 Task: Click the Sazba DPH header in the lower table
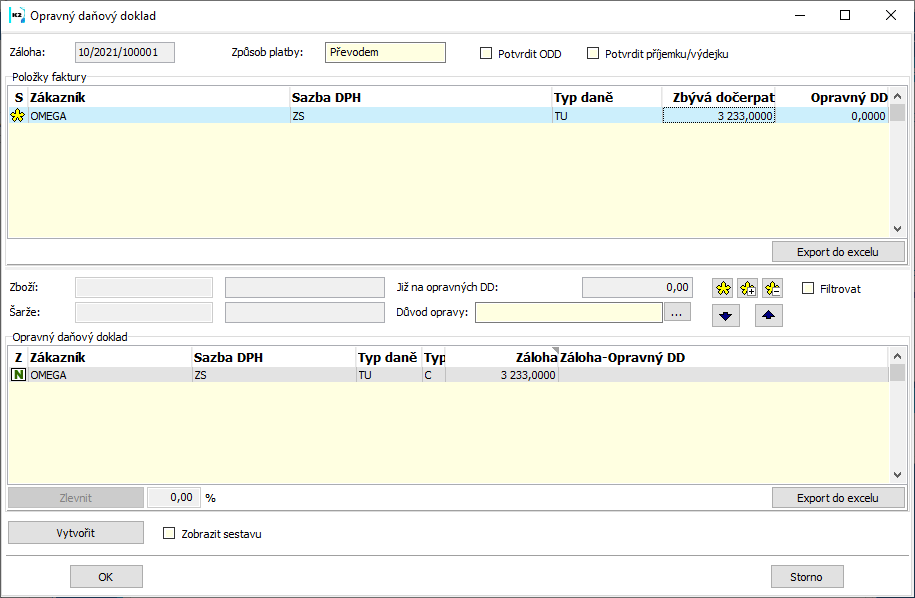[274, 358]
